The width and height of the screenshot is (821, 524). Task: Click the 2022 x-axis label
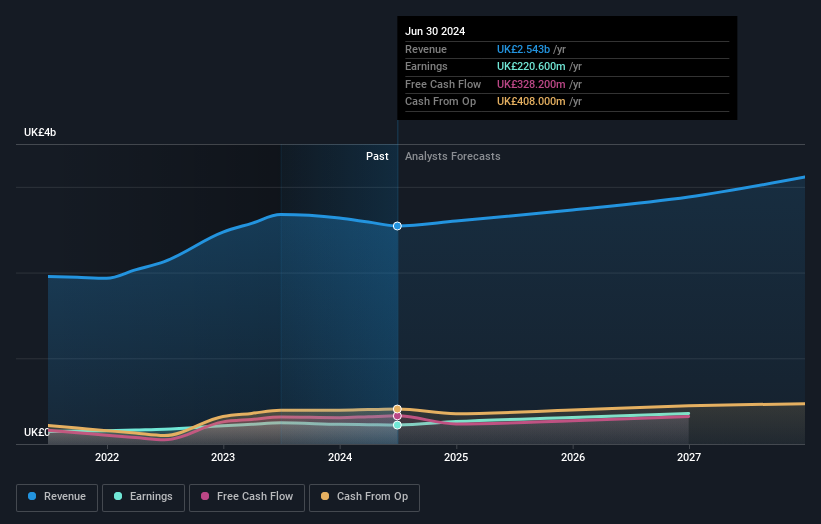coord(107,458)
